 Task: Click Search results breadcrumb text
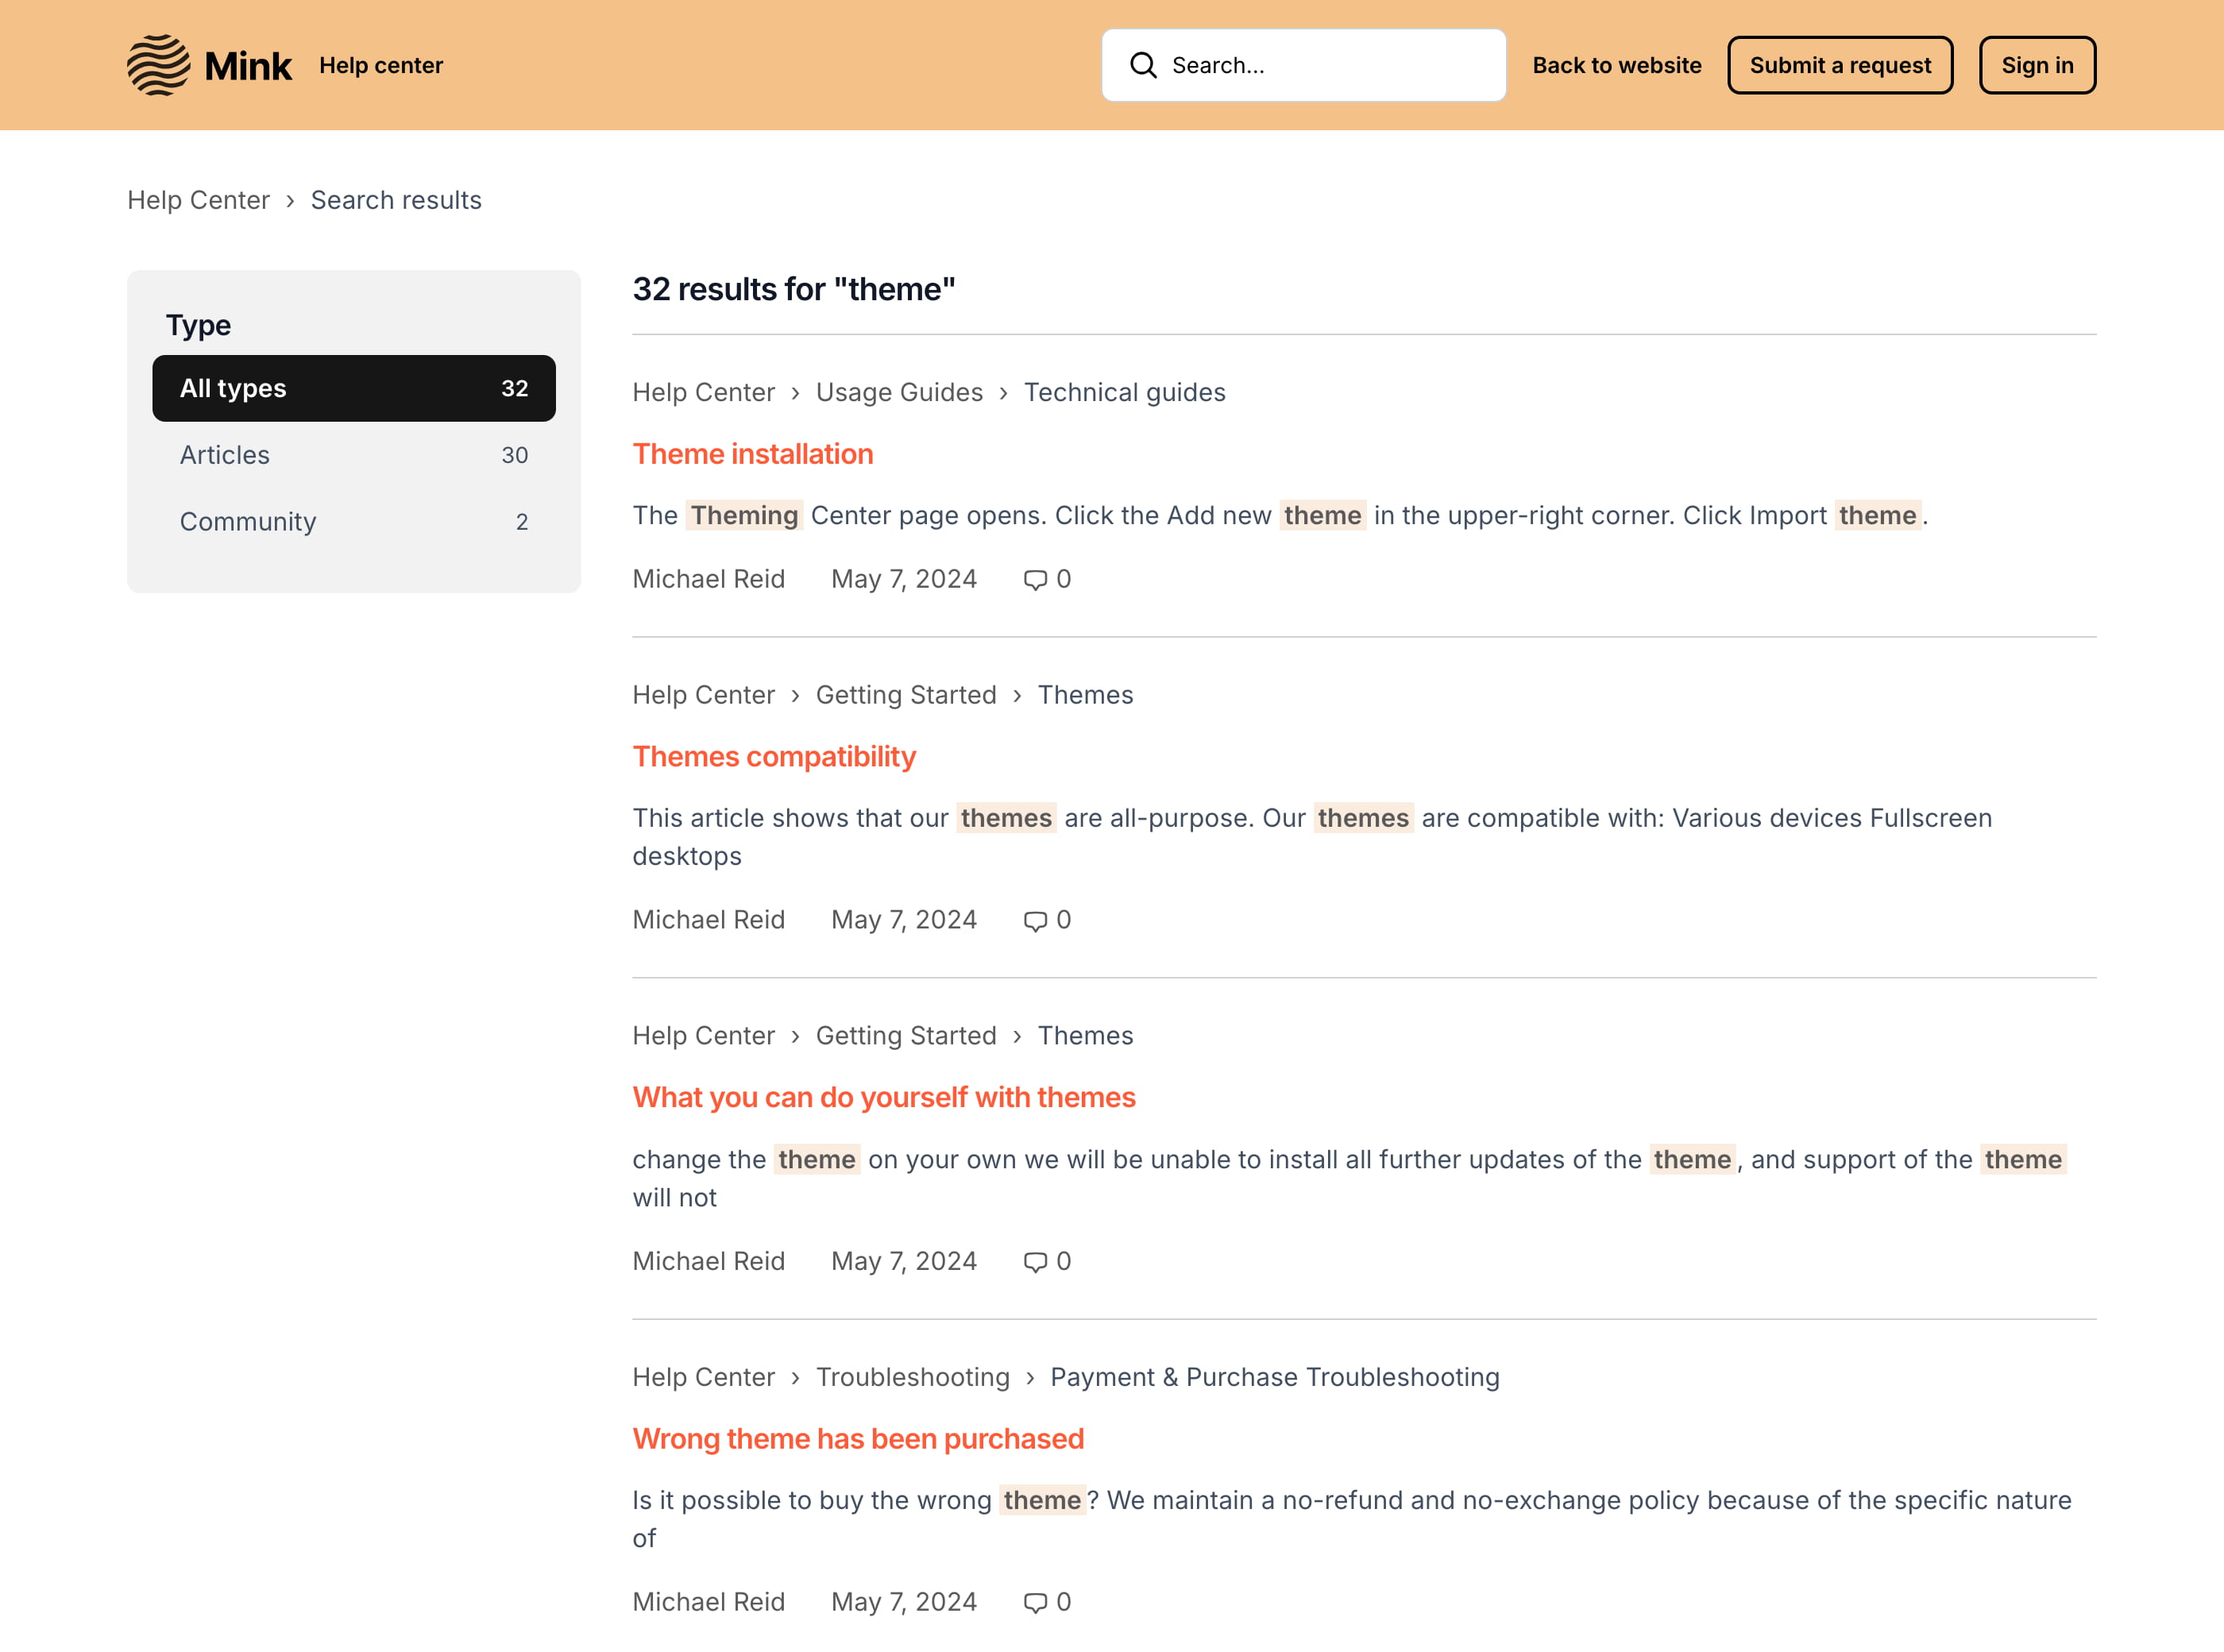(x=396, y=200)
